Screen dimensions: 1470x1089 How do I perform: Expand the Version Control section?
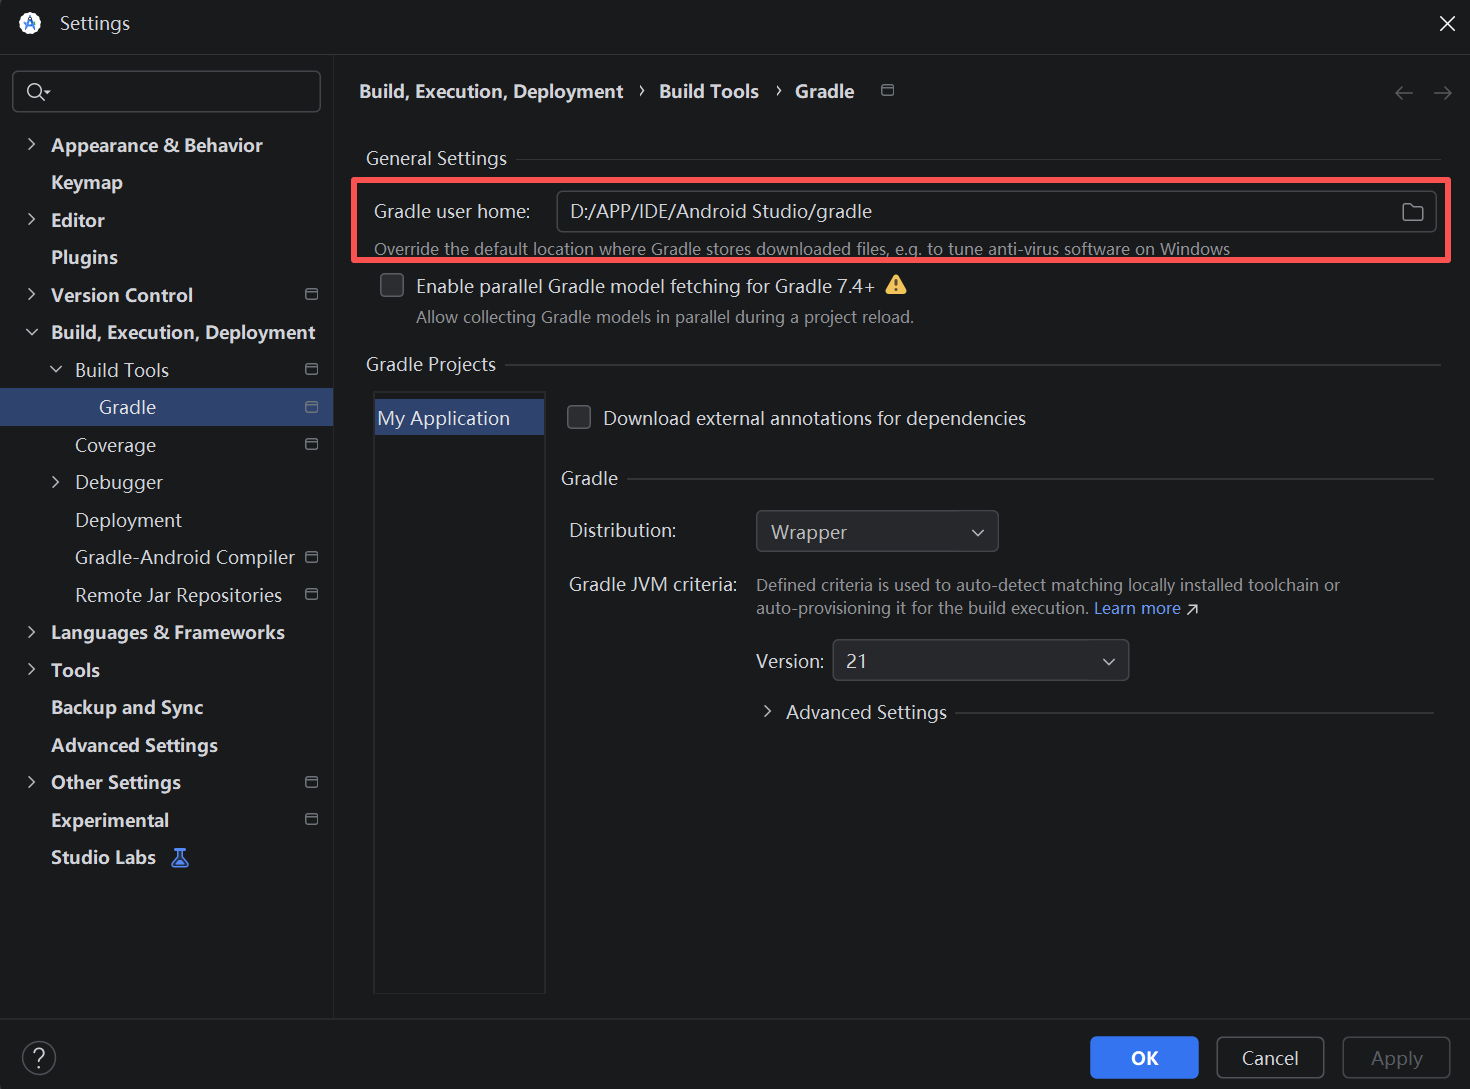click(32, 295)
